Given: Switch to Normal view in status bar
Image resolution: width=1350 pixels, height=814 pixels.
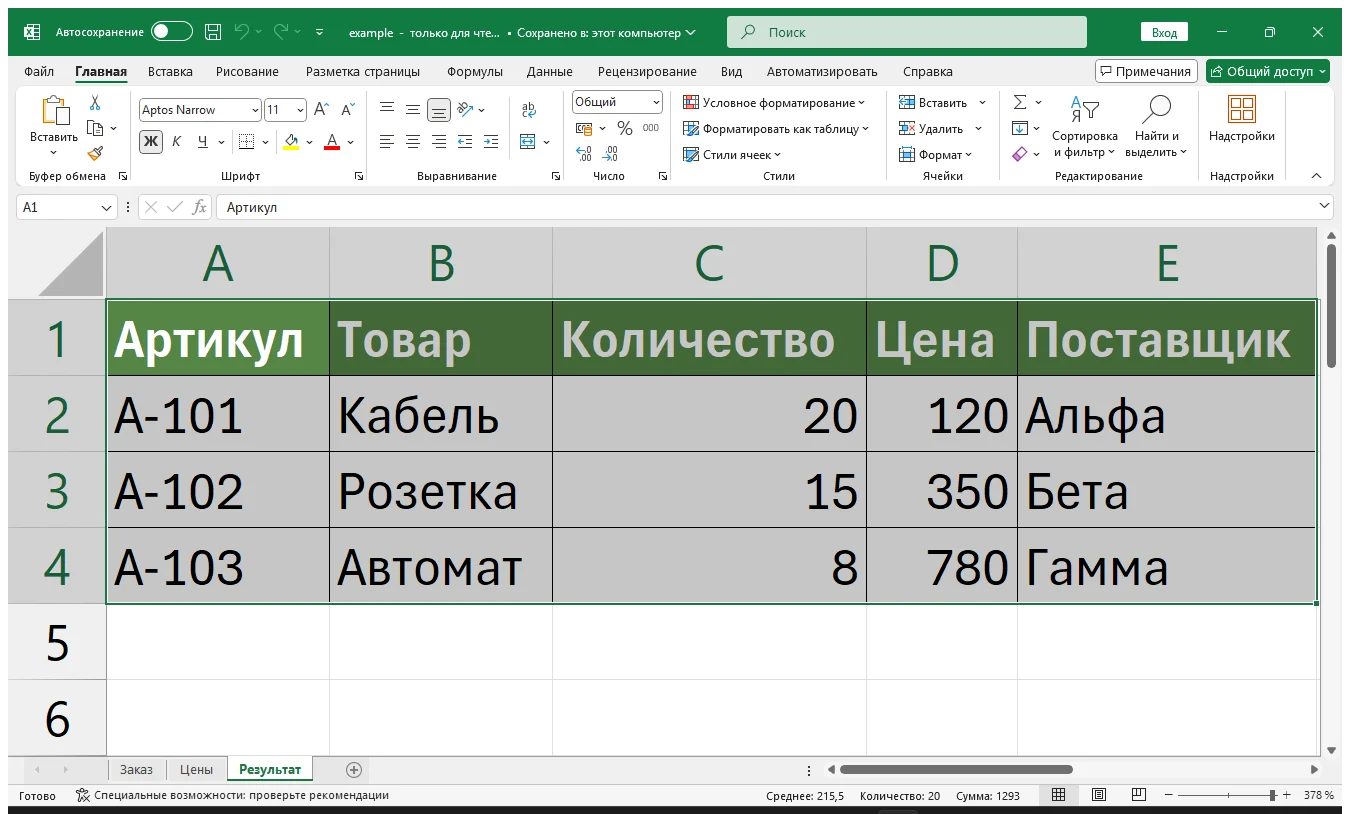Looking at the screenshot, I should coord(1058,795).
